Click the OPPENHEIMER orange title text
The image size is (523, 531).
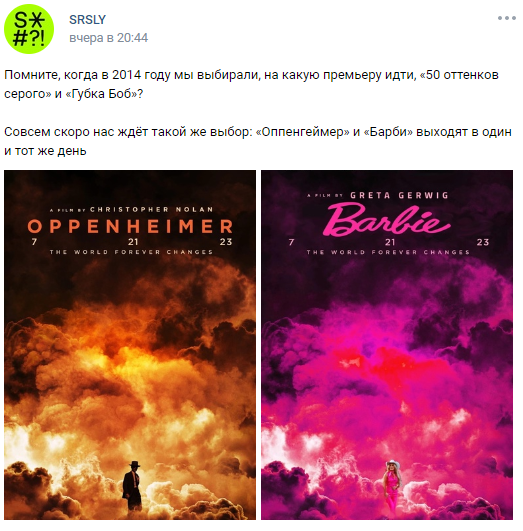pyautogui.click(x=130, y=227)
